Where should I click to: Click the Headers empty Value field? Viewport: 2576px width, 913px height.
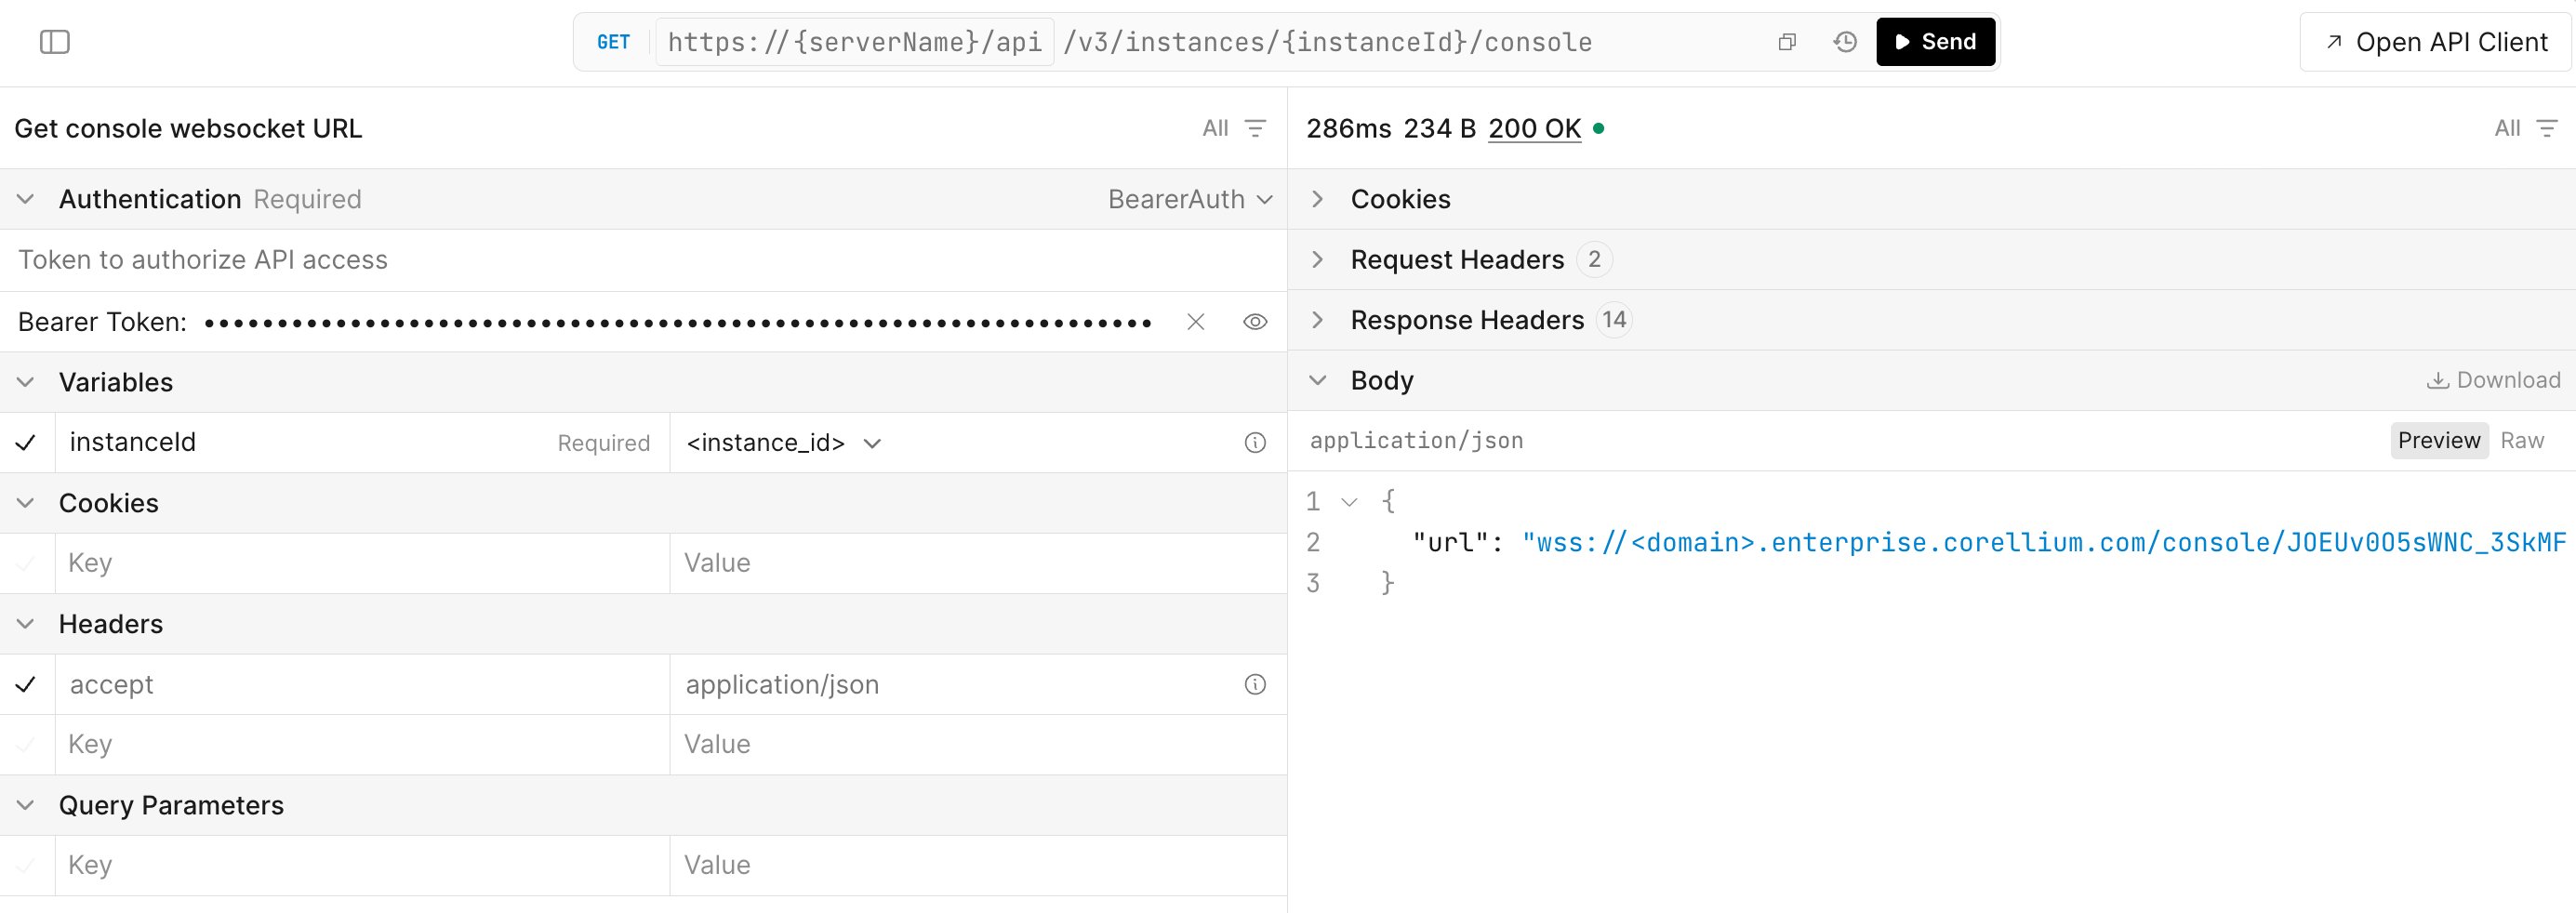978,745
